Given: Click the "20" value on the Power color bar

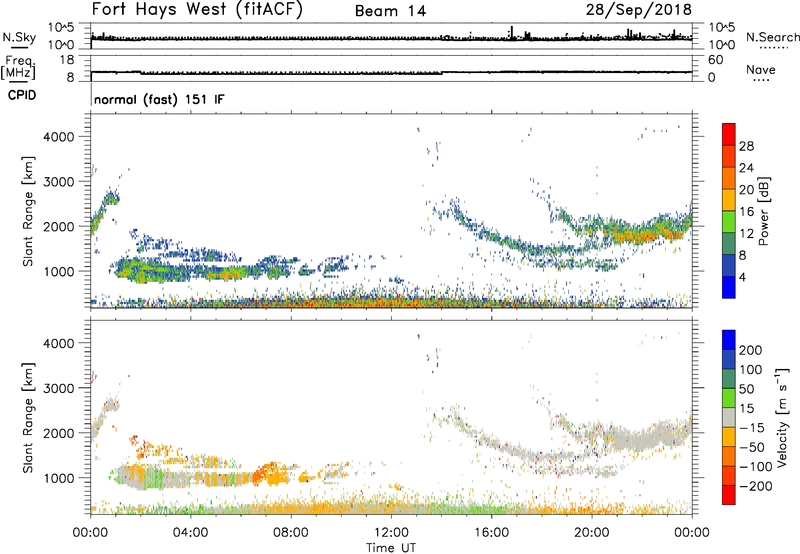Looking at the screenshot, I should pos(746,190).
